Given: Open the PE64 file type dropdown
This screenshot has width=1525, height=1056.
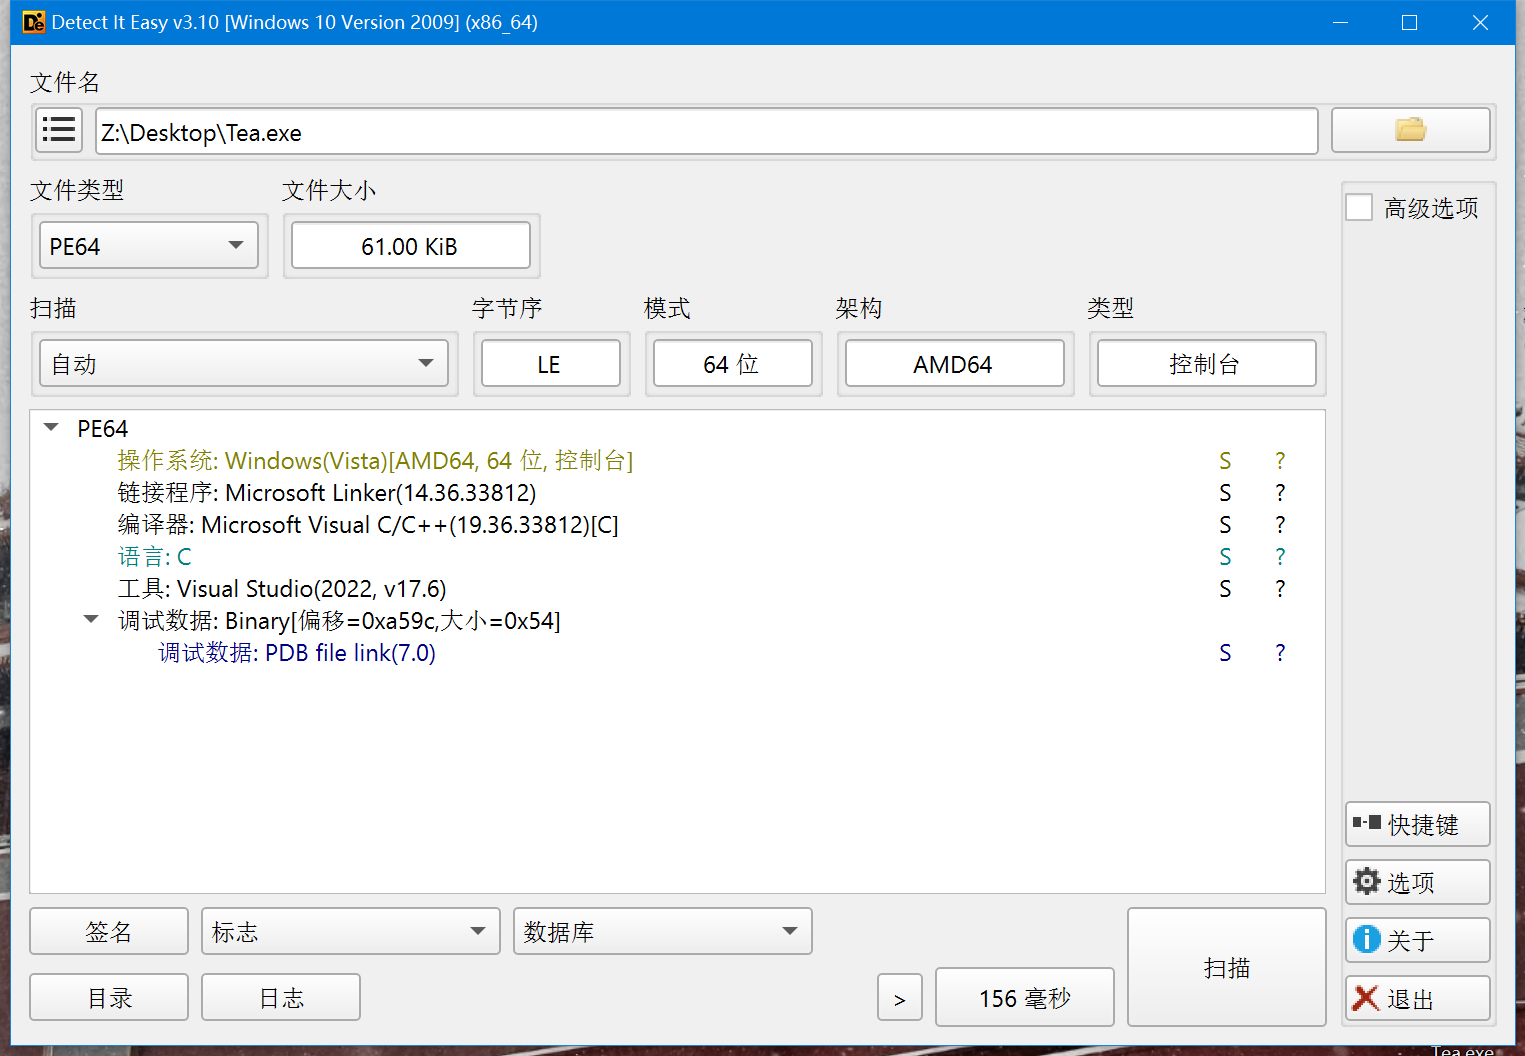Looking at the screenshot, I should tap(149, 246).
